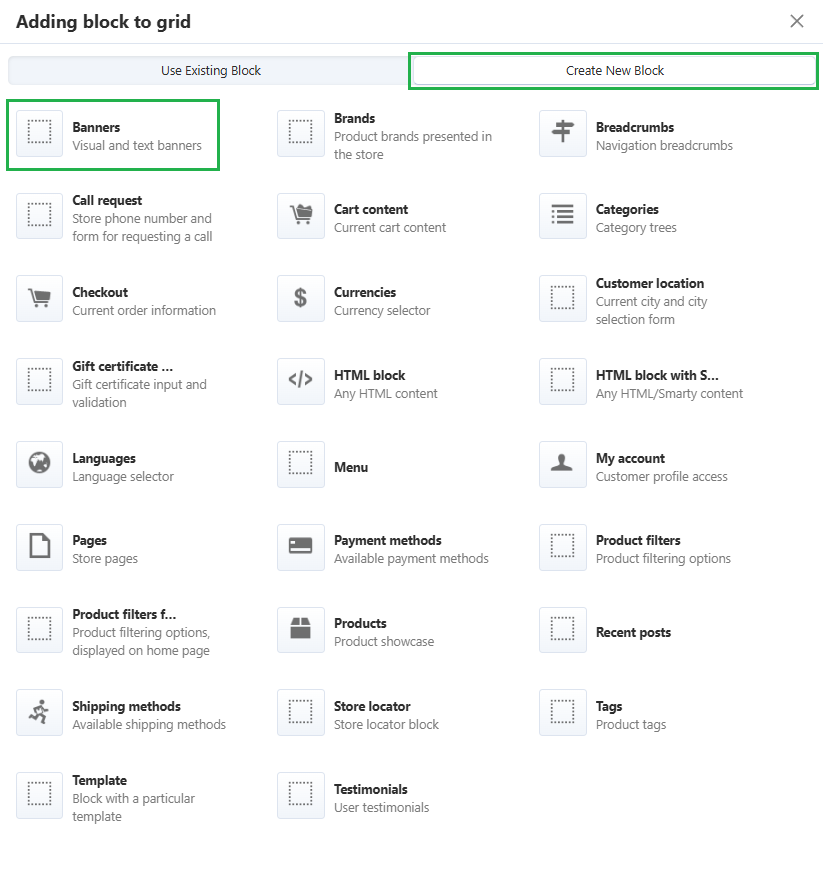Select the Menu block title
The width and height of the screenshot is (823, 872).
coord(351,467)
